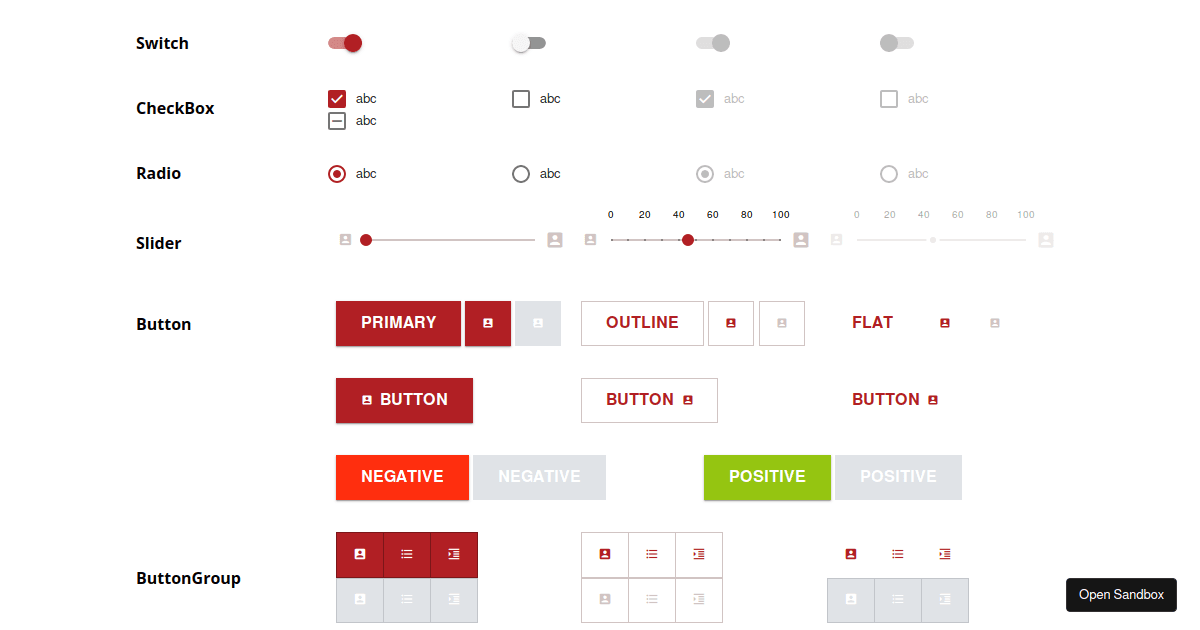This screenshot has height=630, width=1200.
Task: Turn off the enabled red switch
Action: coord(345,43)
